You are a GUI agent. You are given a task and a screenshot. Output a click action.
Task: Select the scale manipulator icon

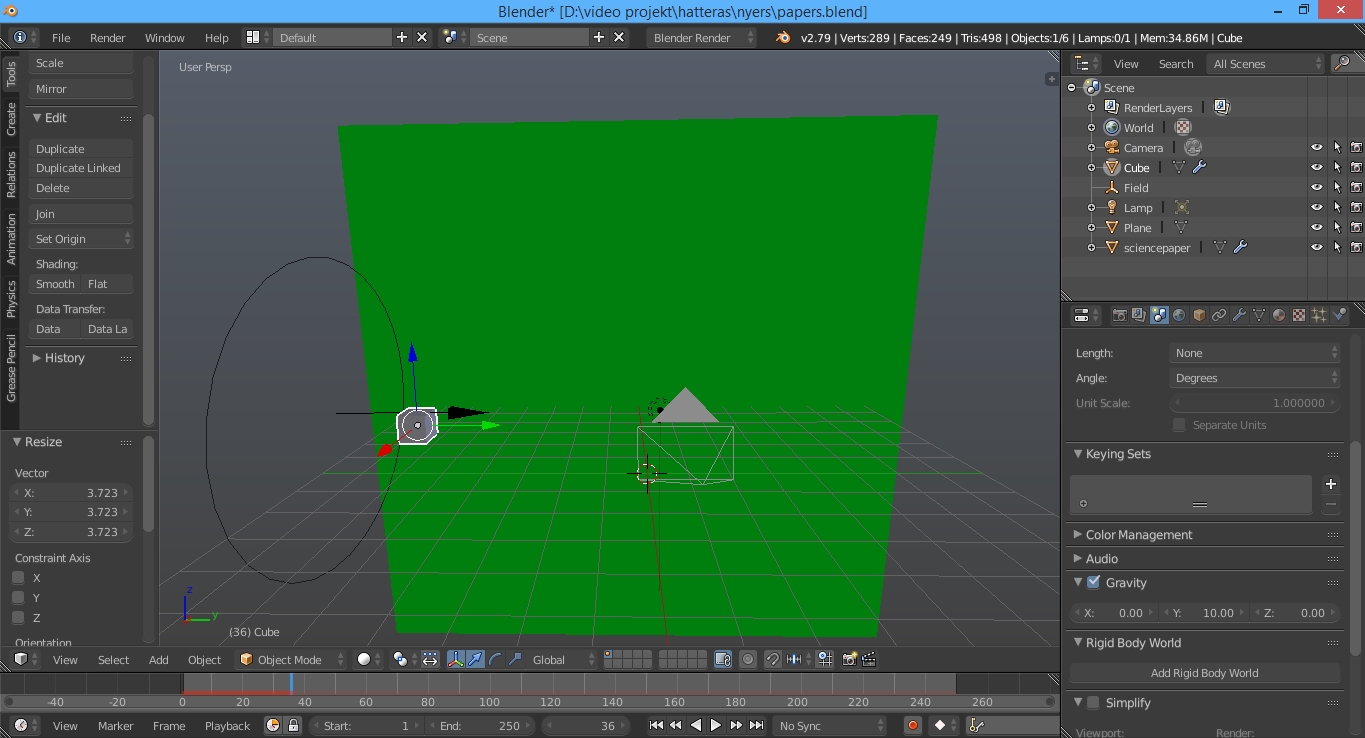[x=515, y=659]
